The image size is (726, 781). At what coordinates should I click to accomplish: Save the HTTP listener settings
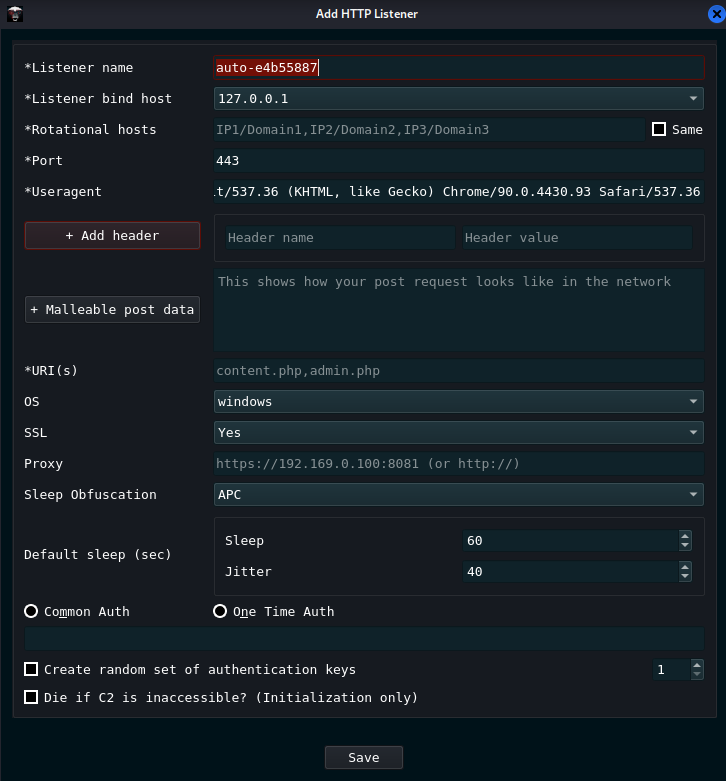click(363, 757)
